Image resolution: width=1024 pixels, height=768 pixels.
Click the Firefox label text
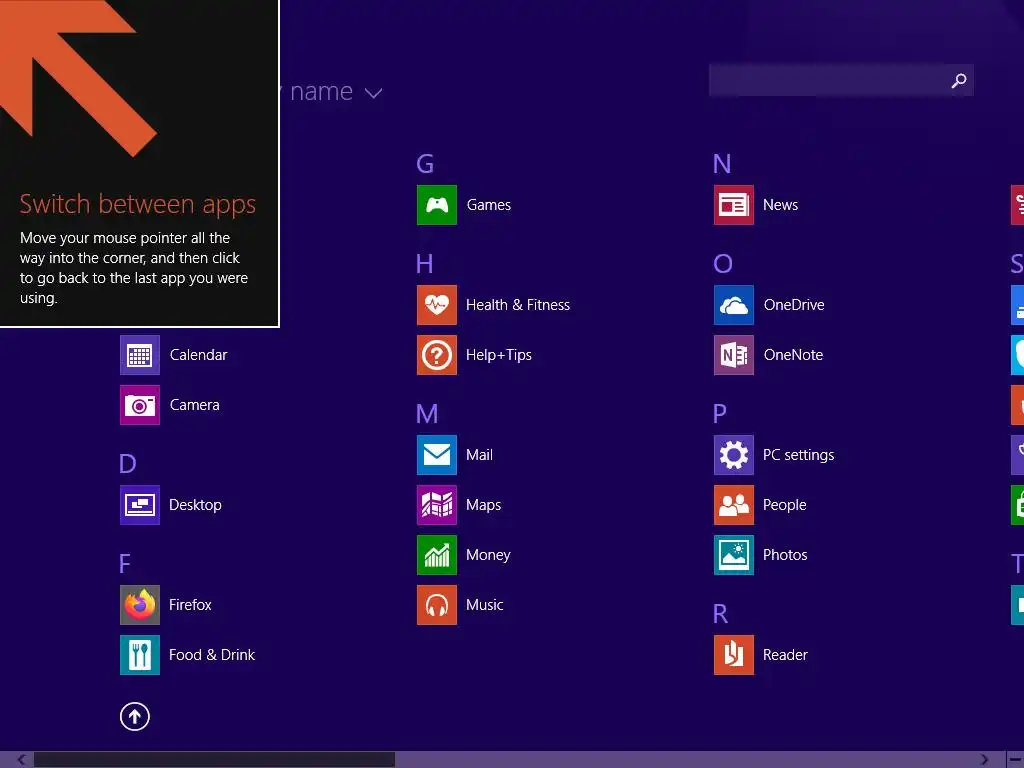(190, 605)
